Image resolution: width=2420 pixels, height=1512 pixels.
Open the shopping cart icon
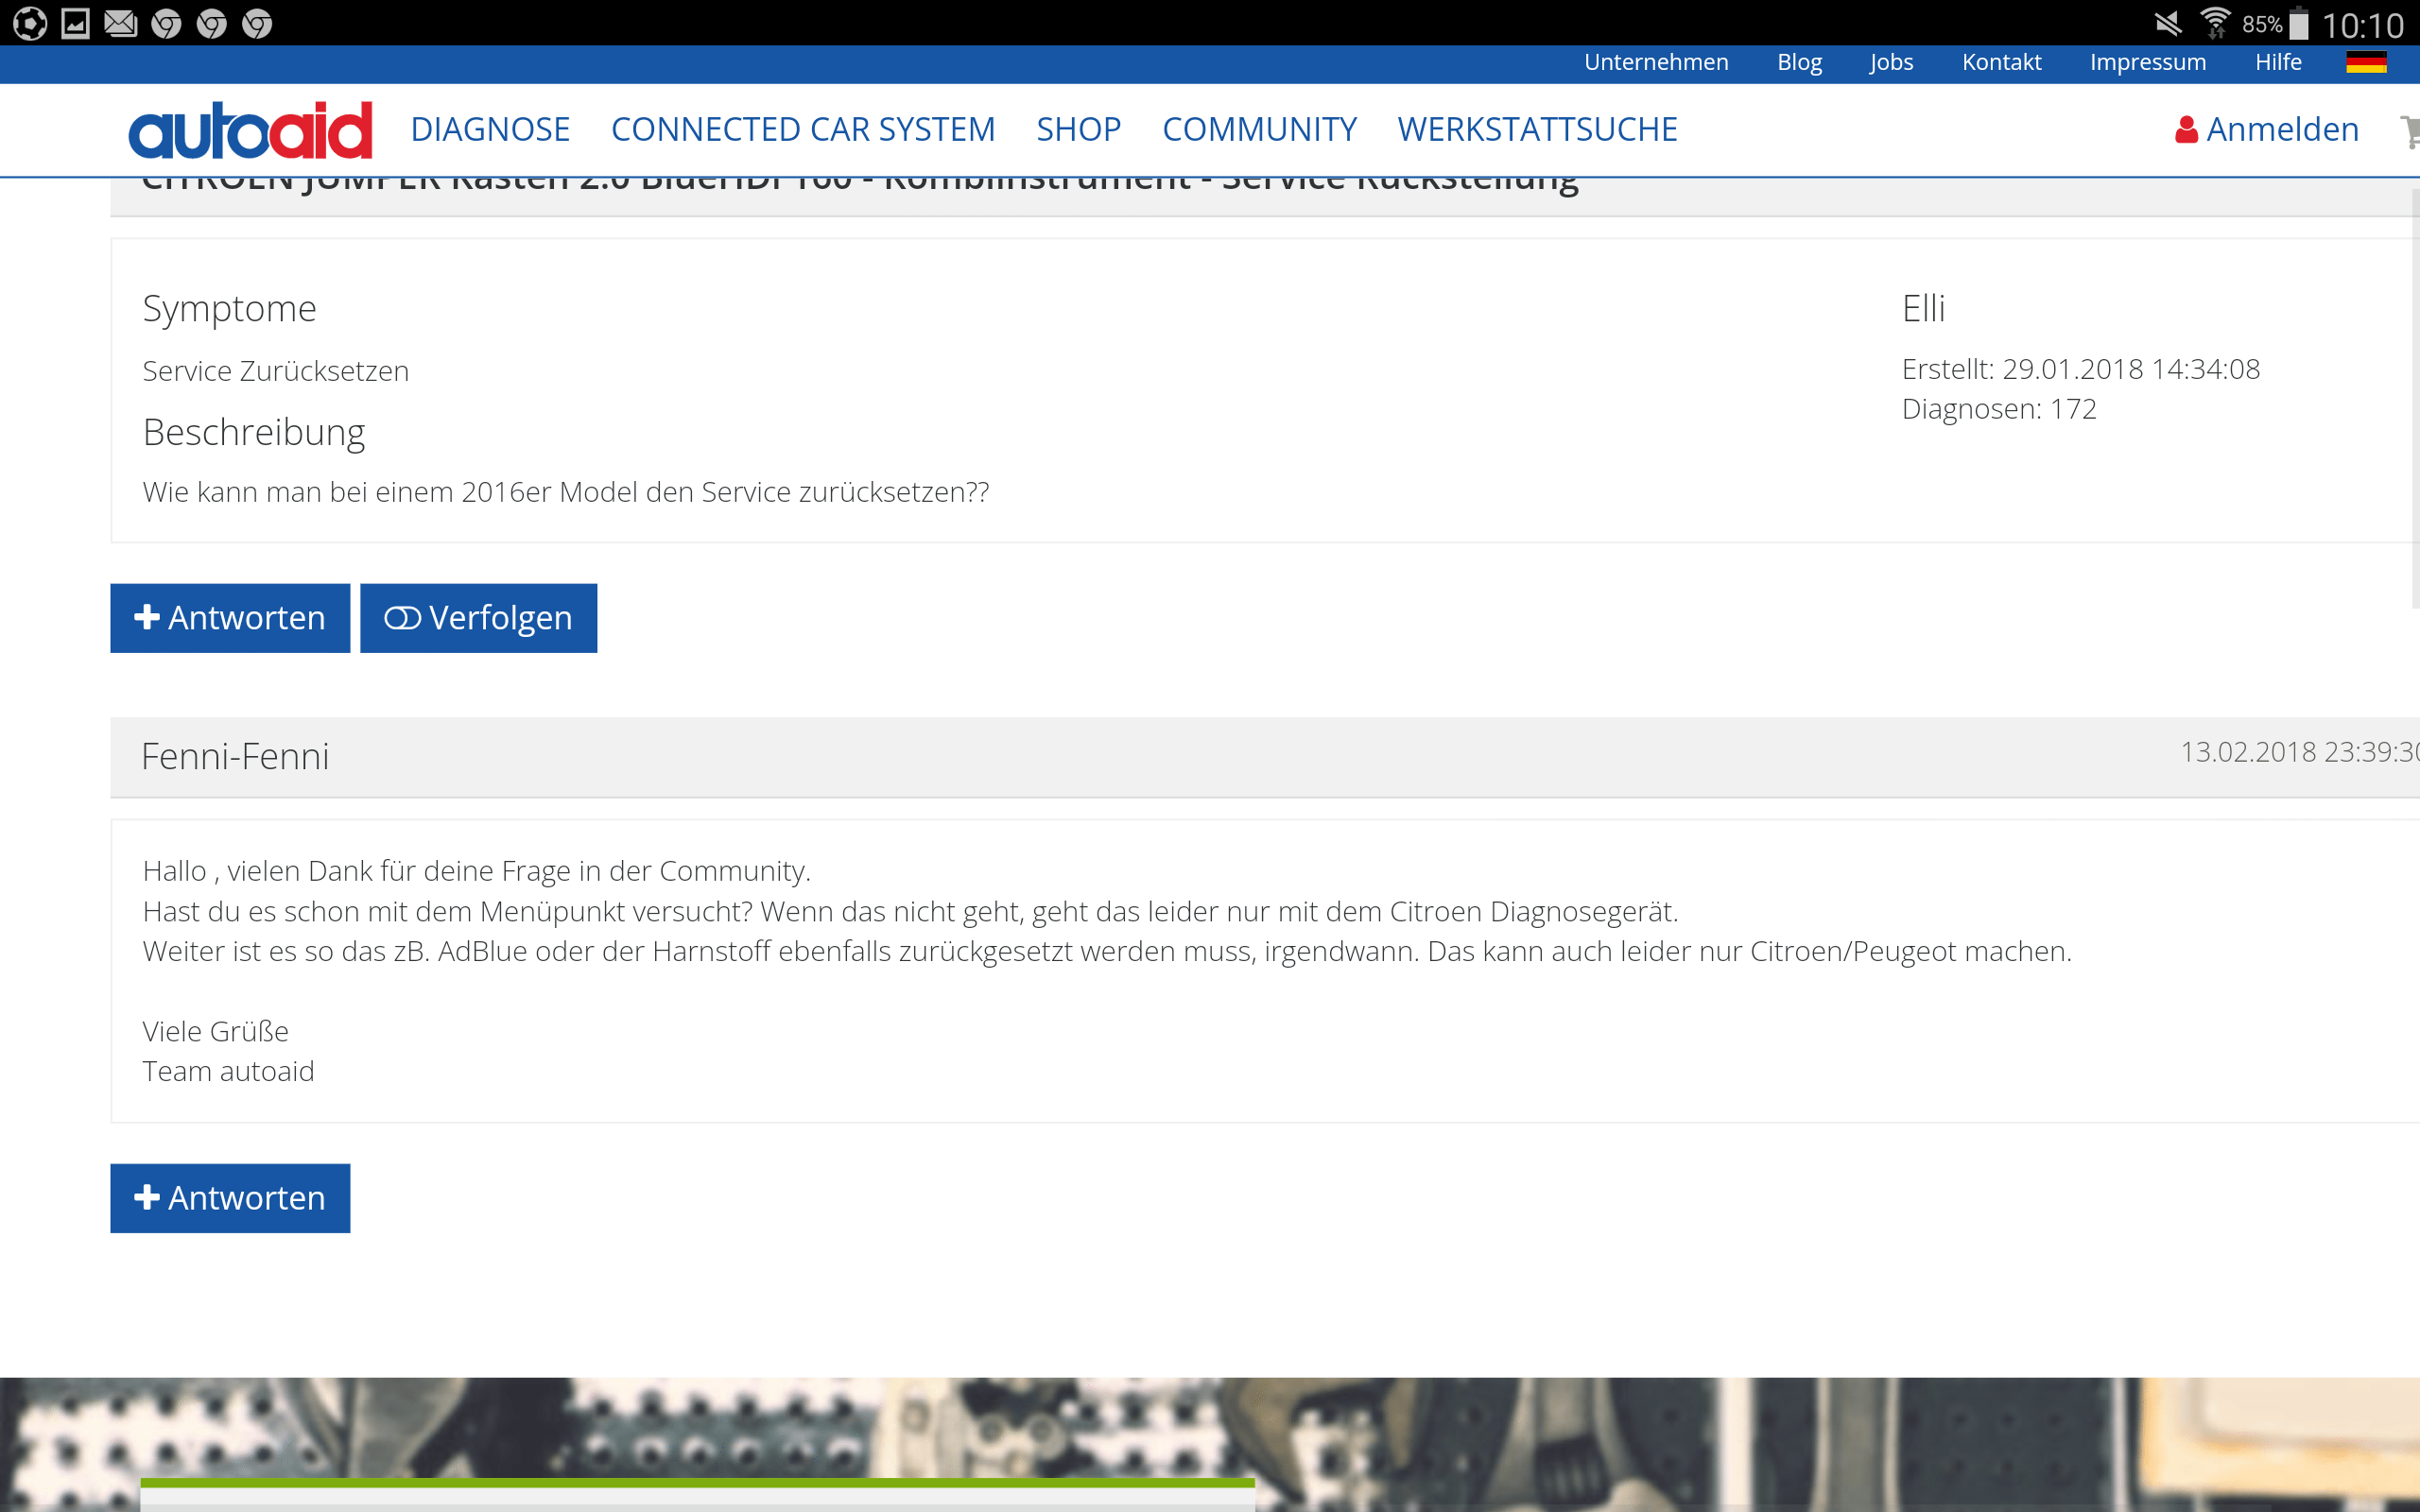point(2410,131)
